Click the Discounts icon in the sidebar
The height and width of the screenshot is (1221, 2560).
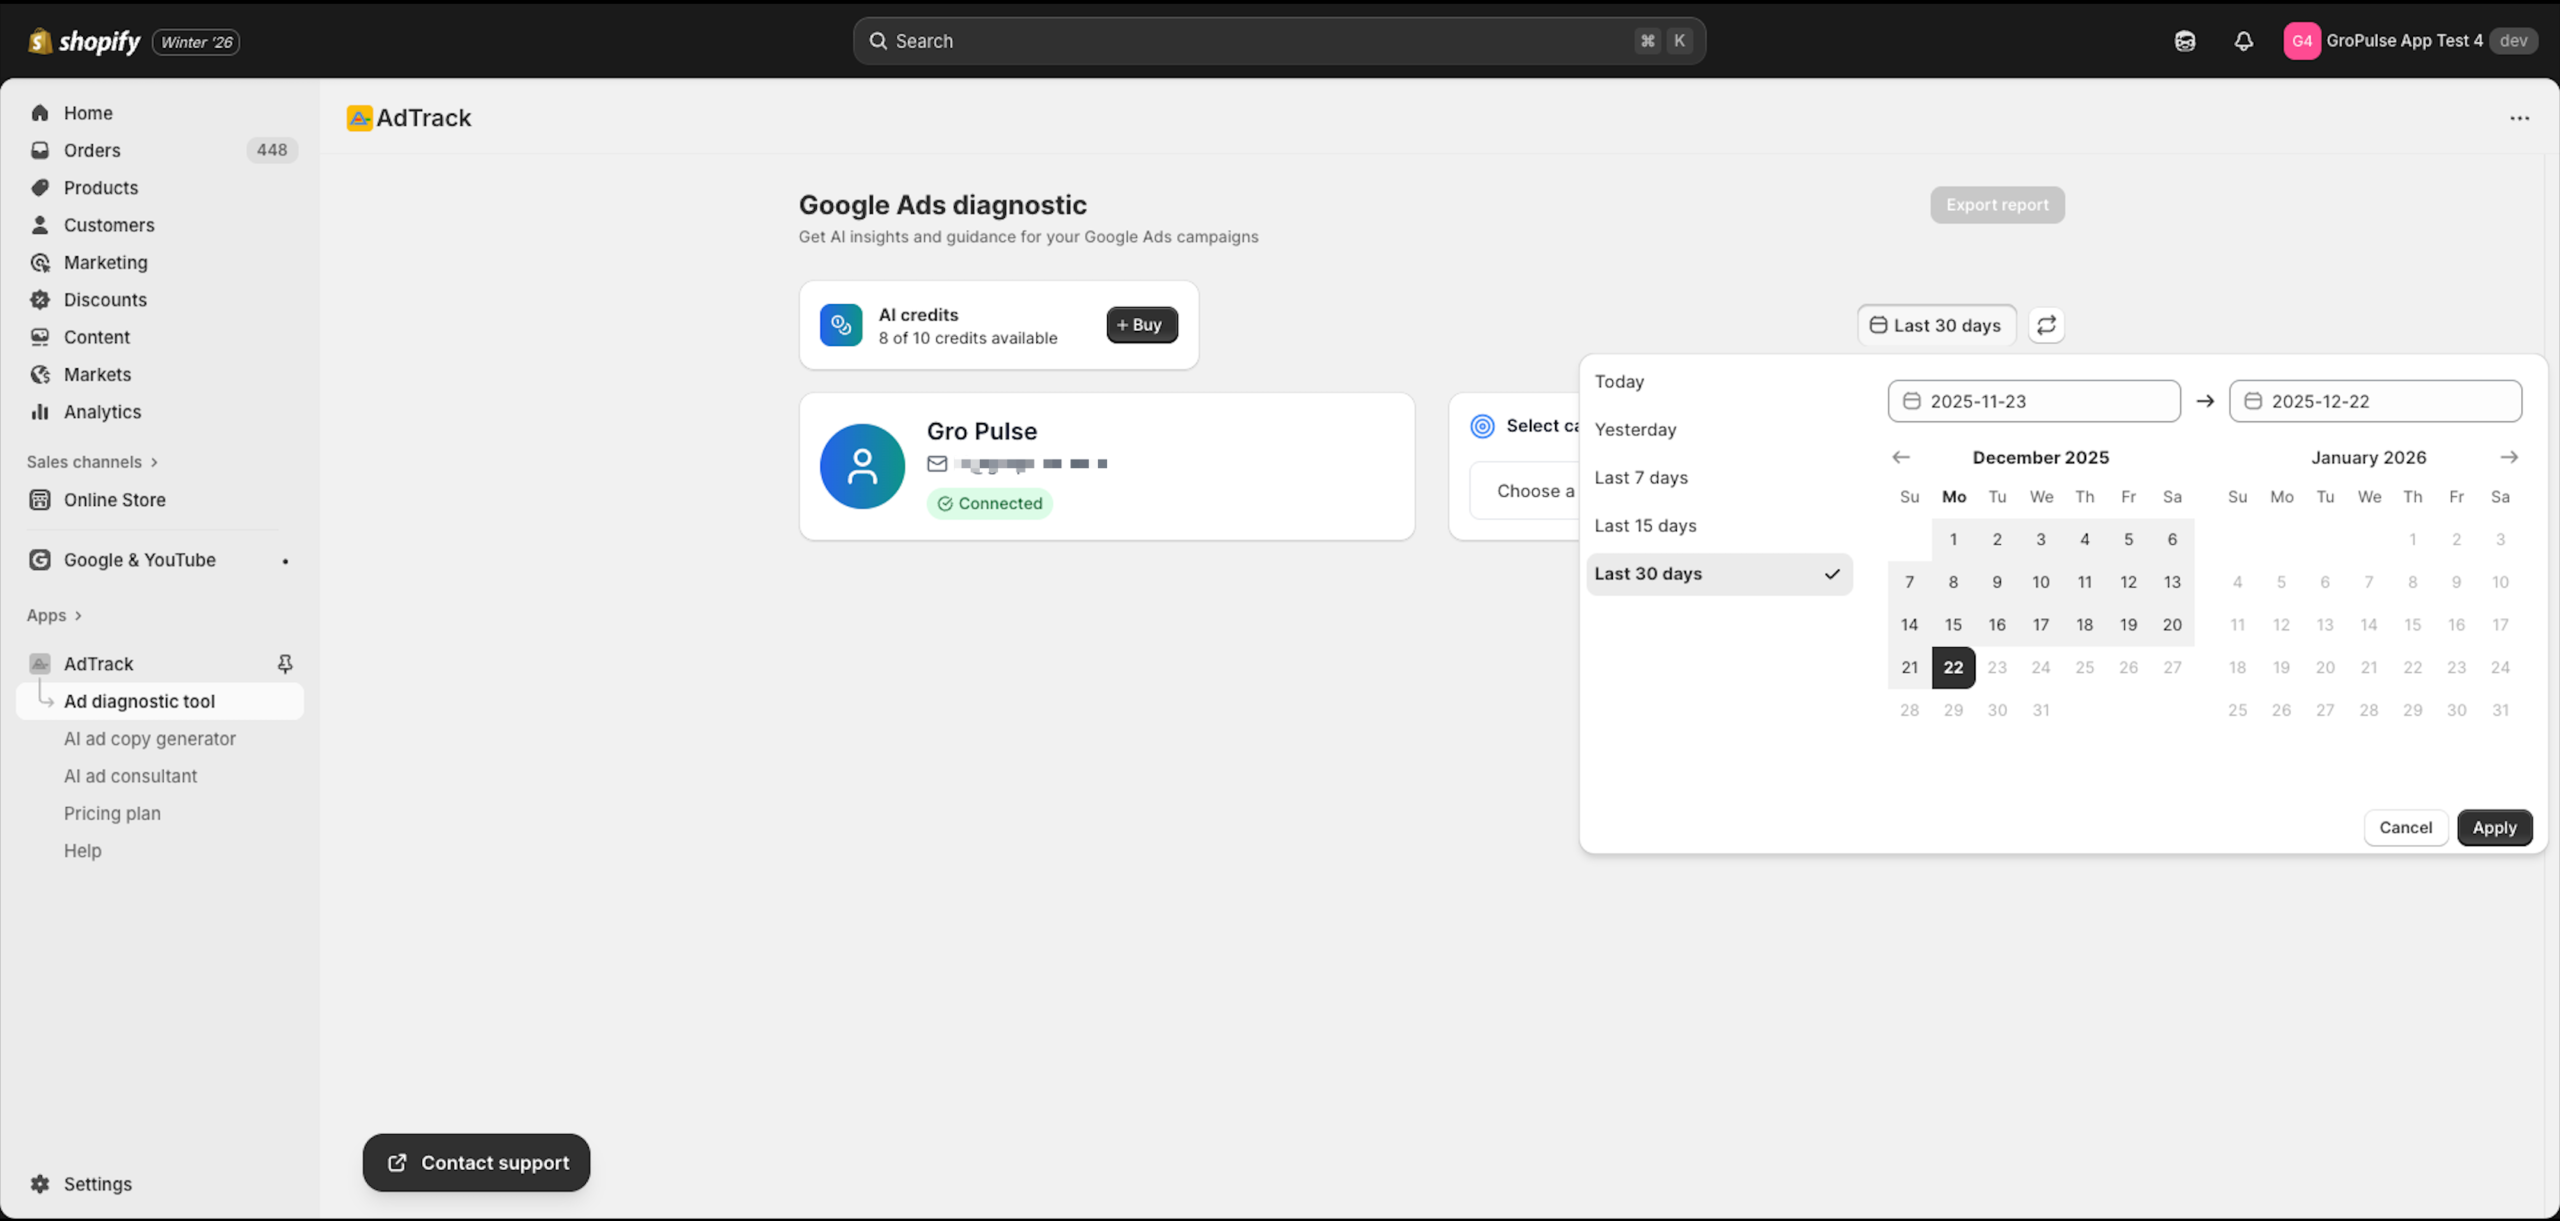[x=40, y=299]
